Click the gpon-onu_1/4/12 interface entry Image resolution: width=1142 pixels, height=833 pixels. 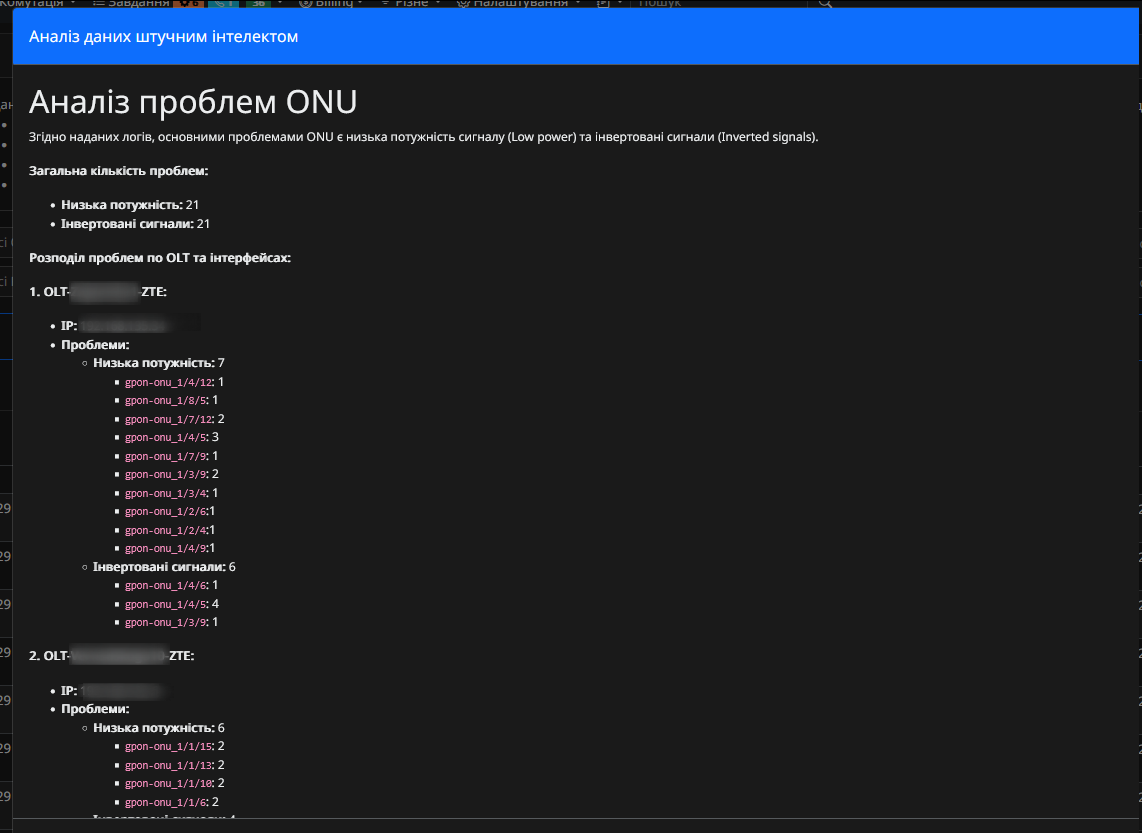168,382
